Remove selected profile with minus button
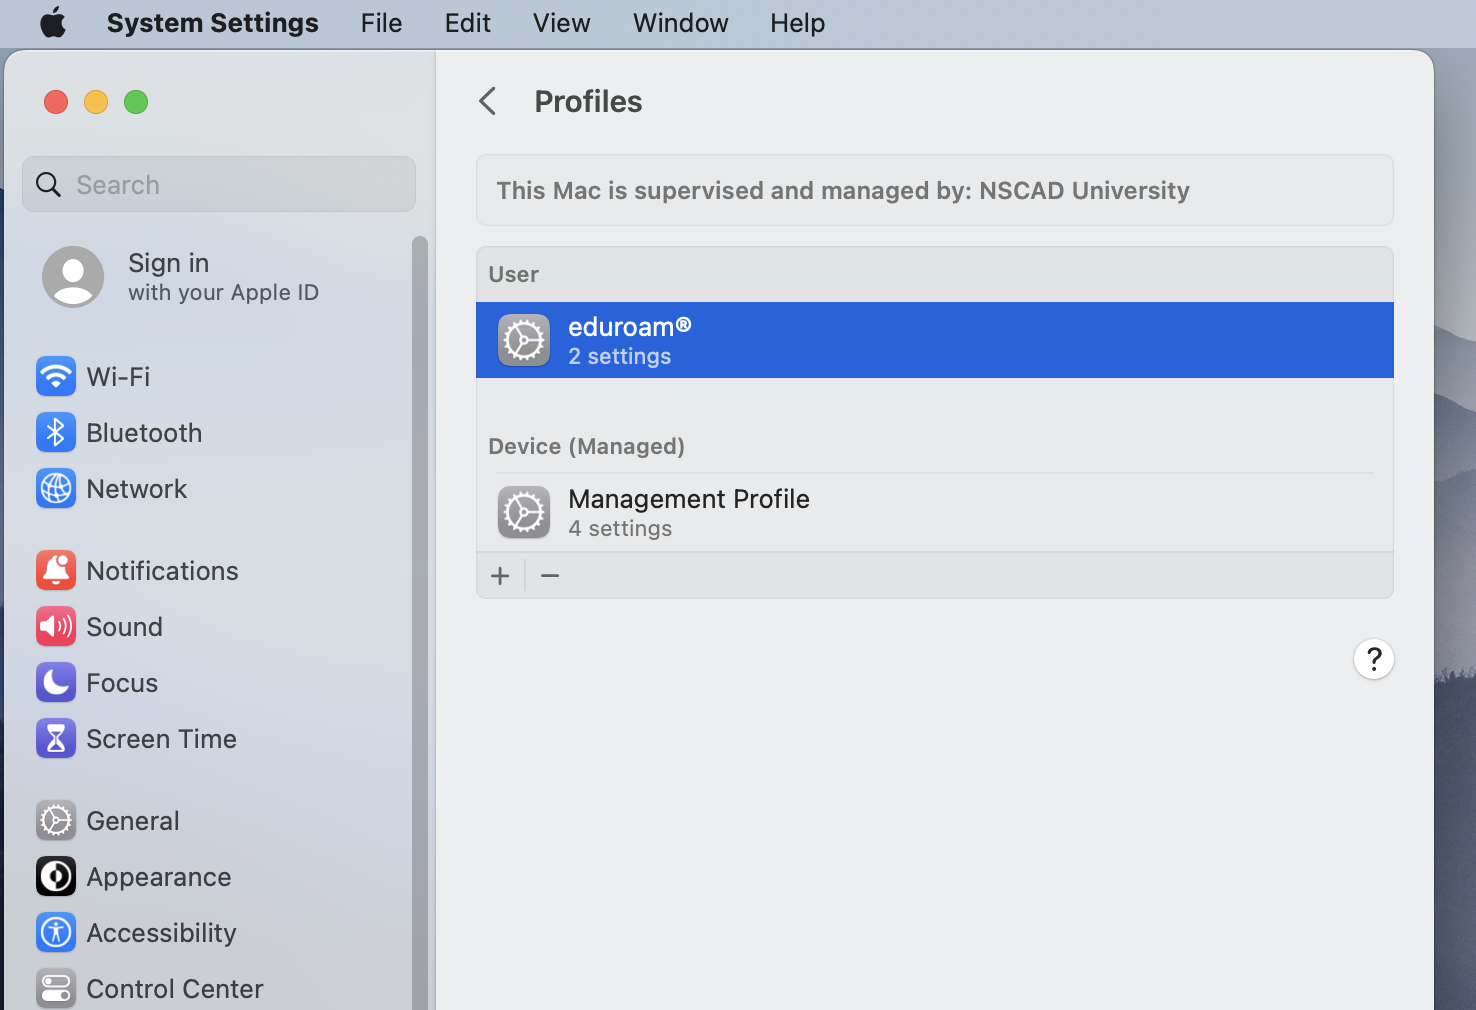The height and width of the screenshot is (1010, 1476). [550, 576]
